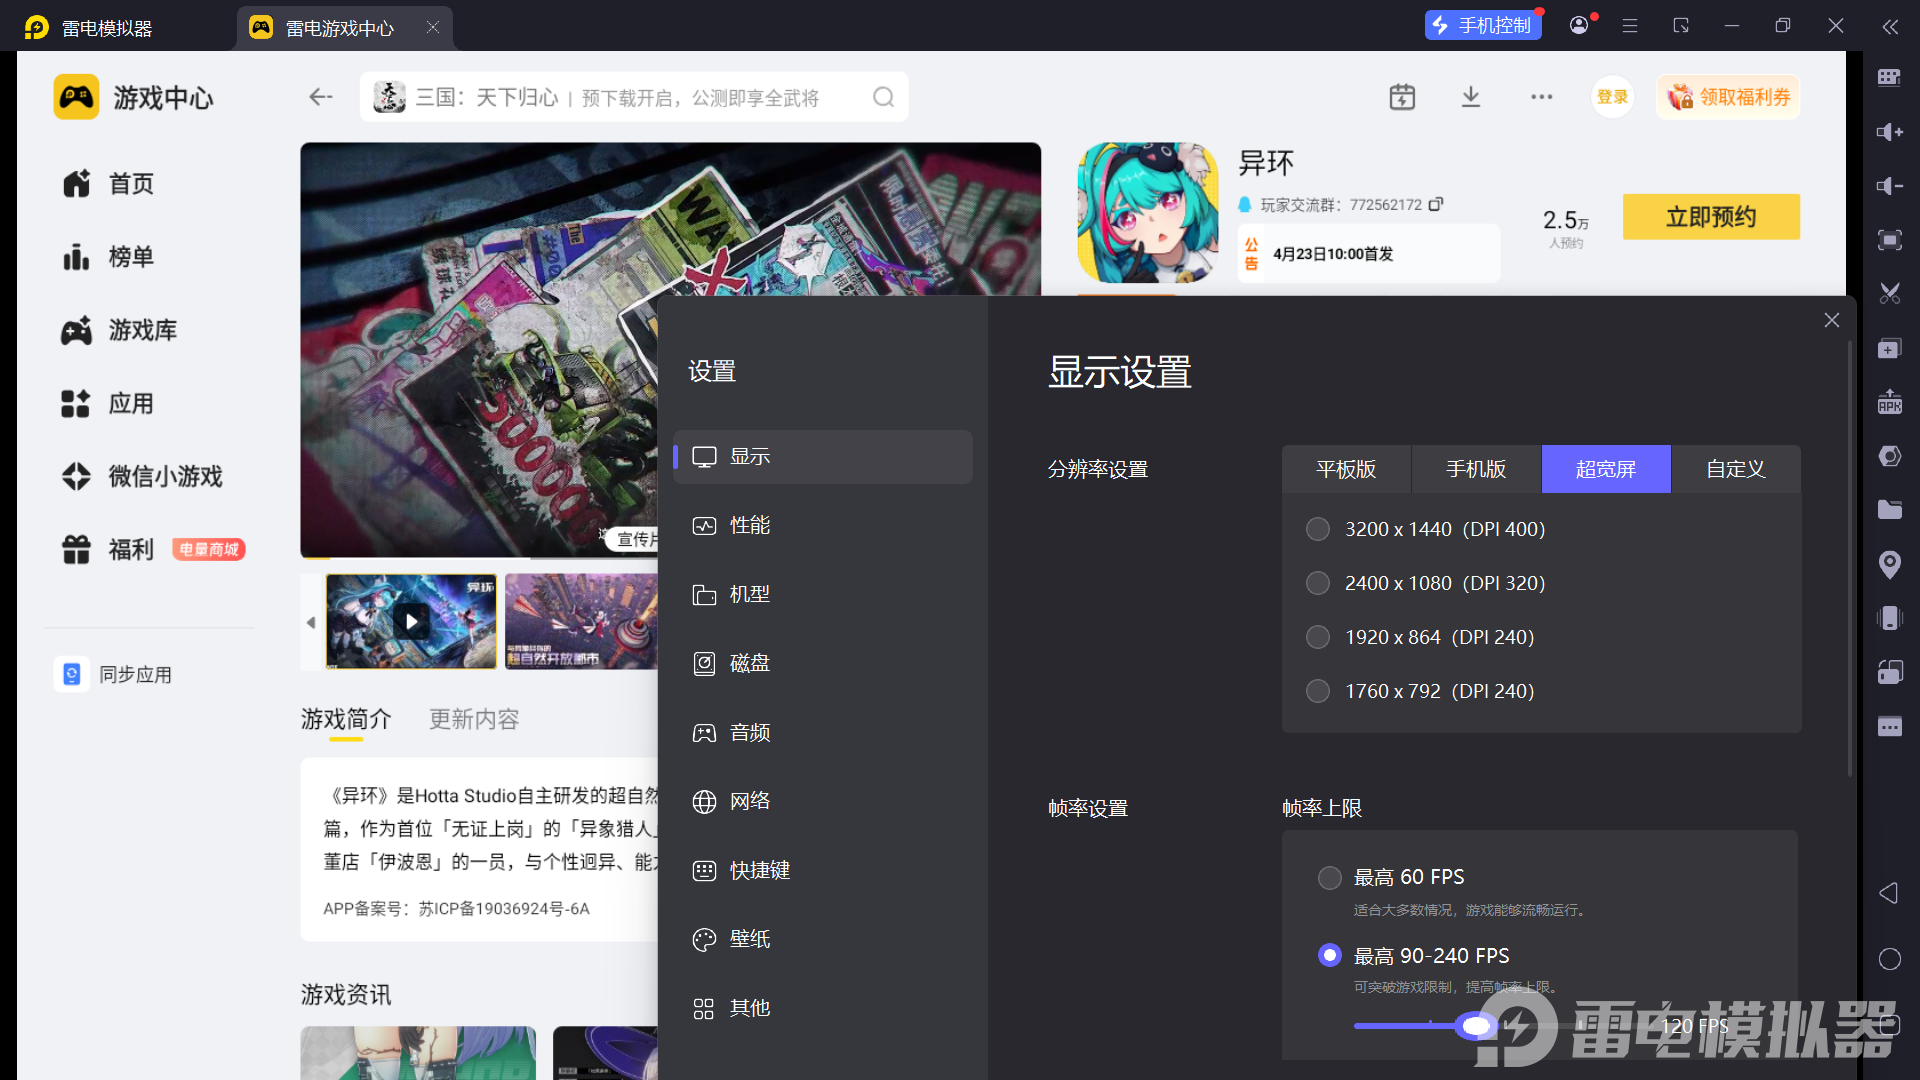This screenshot has width=1920, height=1080.
Task: Open 同步应用 in the sidebar
Action: tap(113, 675)
